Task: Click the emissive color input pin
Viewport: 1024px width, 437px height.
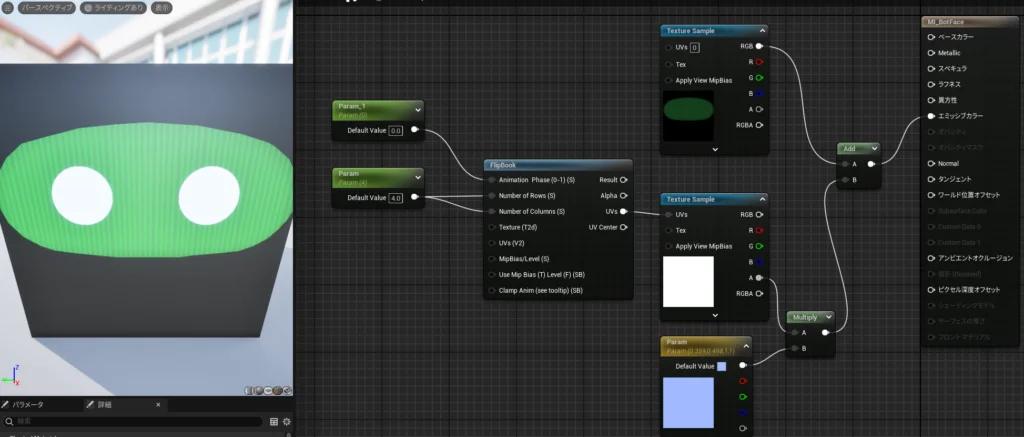Action: point(931,116)
